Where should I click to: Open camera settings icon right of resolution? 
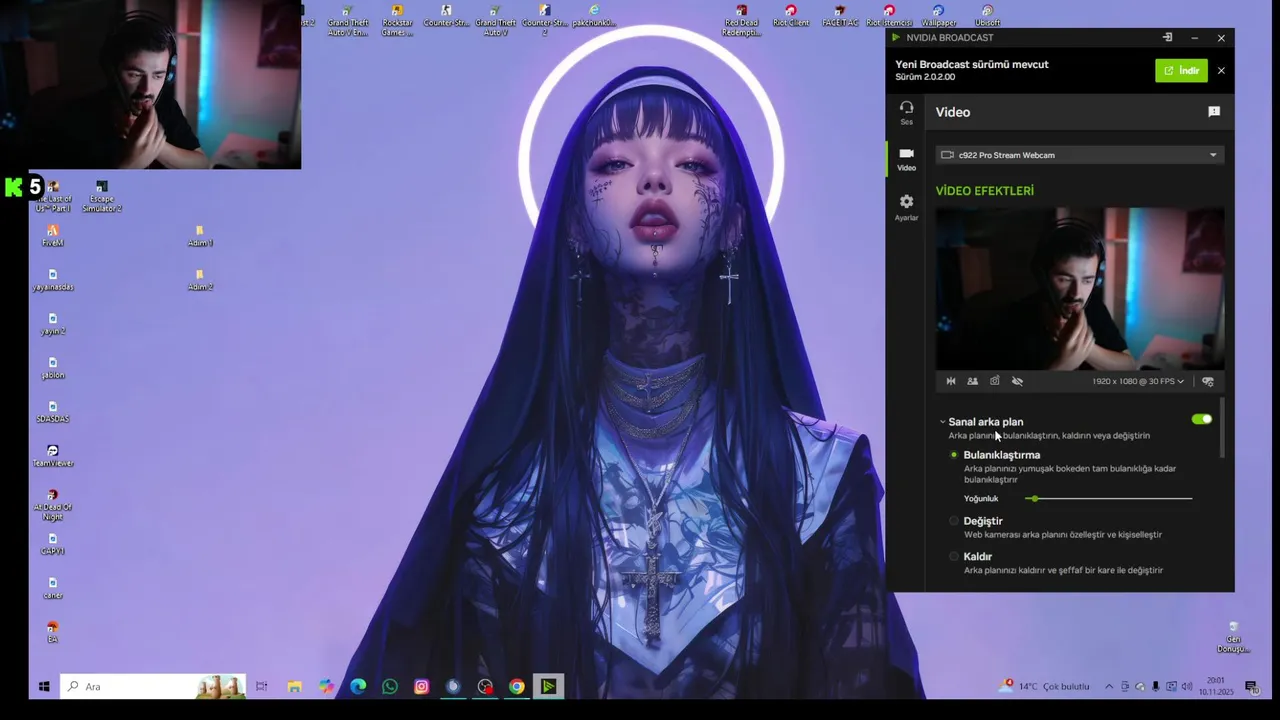(1207, 381)
